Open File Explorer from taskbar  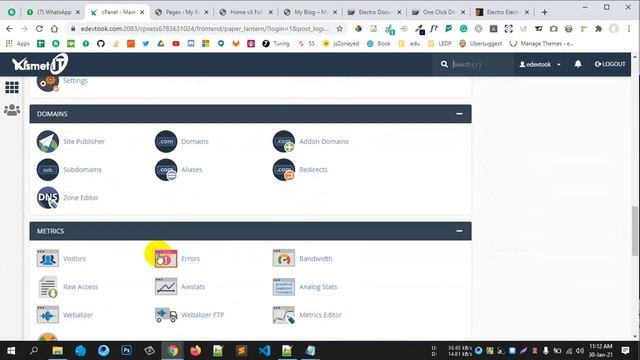58,351
